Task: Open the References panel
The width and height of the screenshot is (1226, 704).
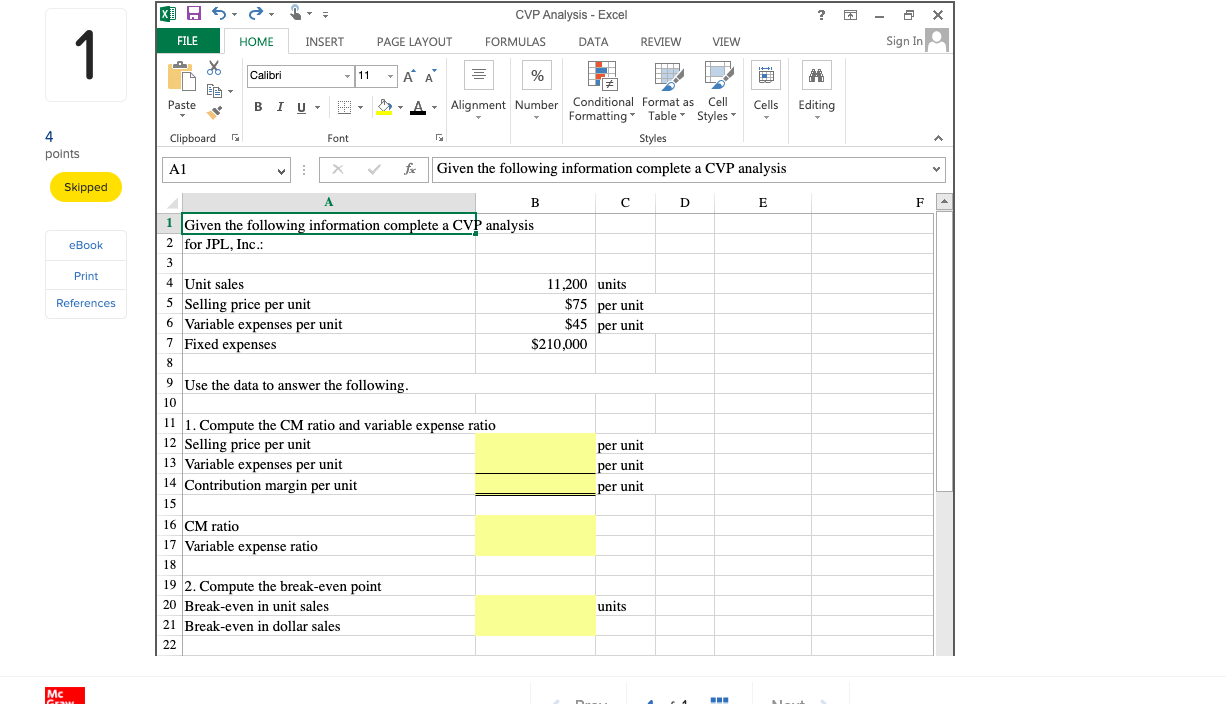Action: pos(85,303)
